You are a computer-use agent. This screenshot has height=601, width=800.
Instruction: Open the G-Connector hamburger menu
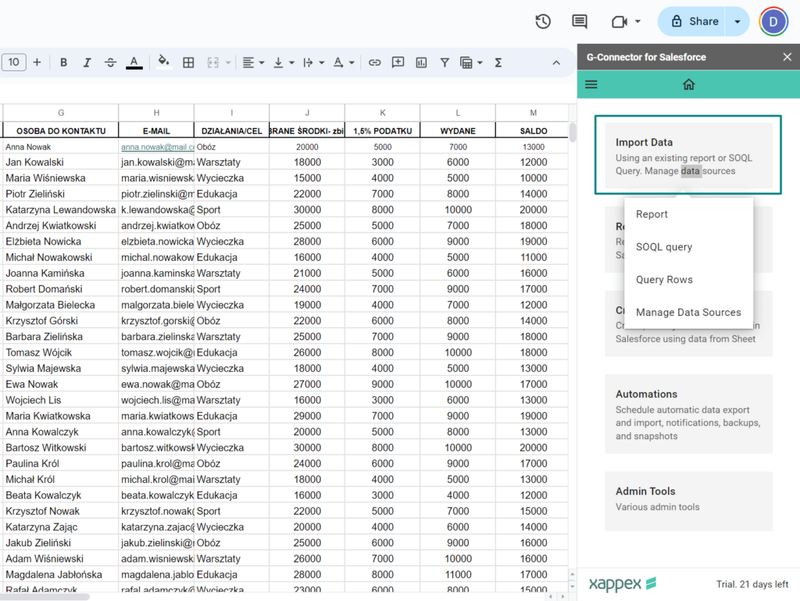[x=591, y=84]
